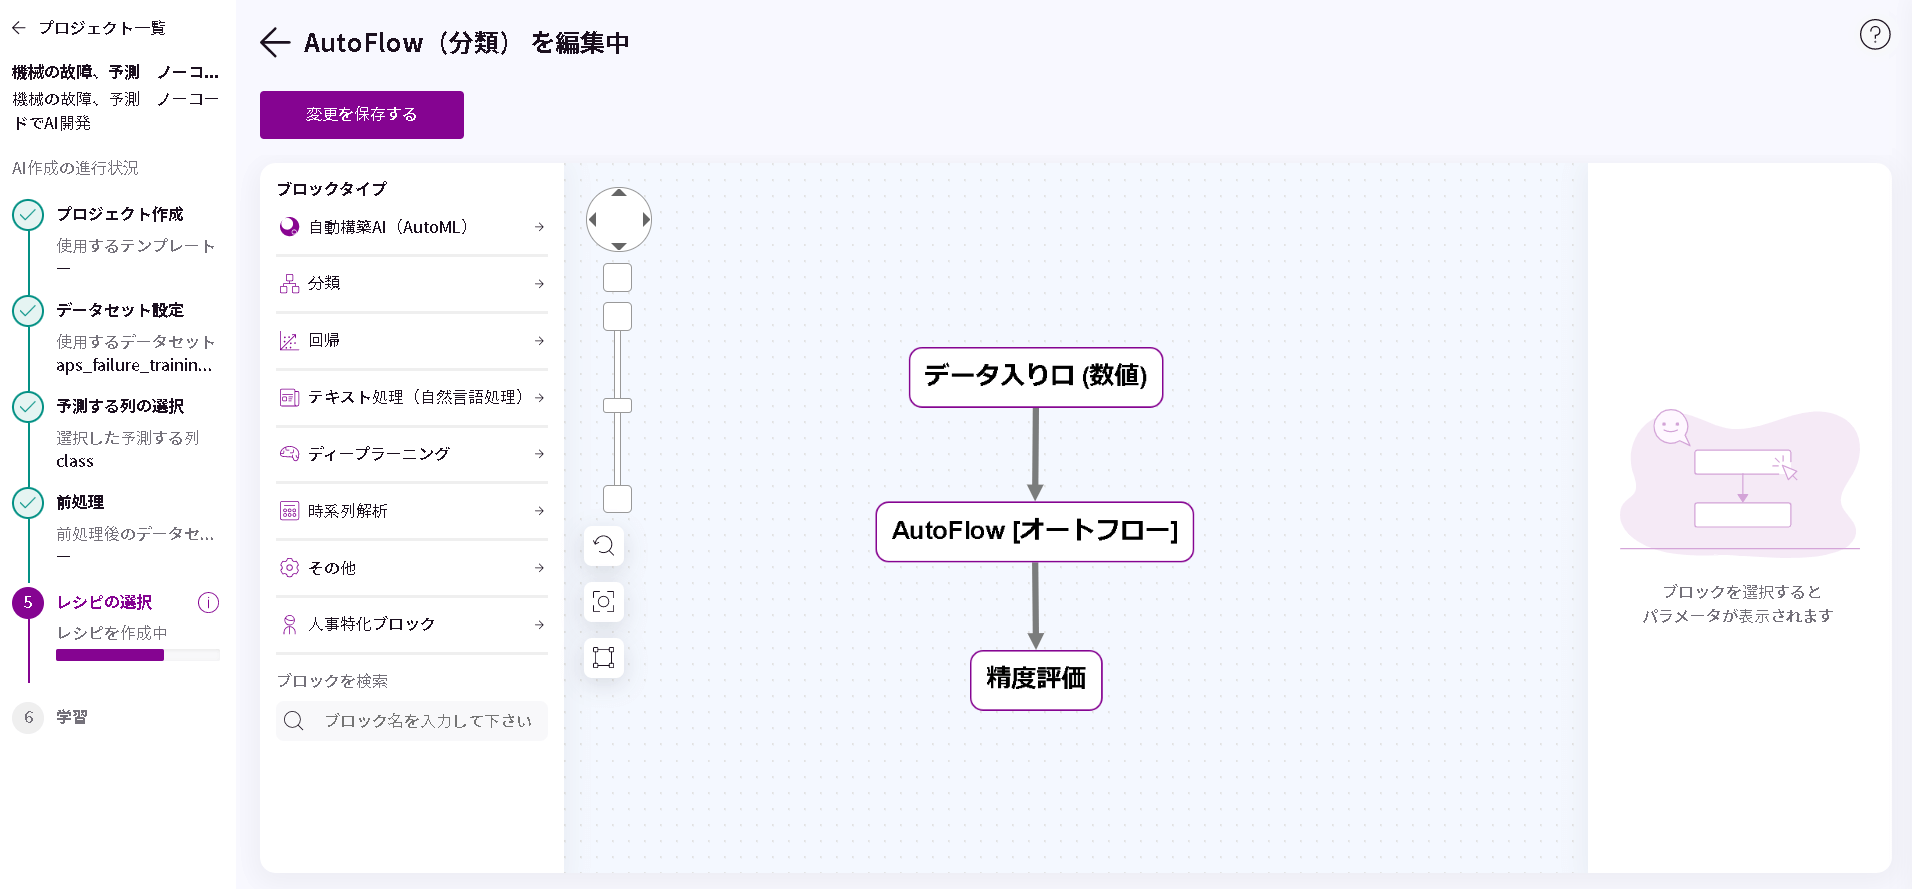Click the step 6 circle icon
Viewport: 1912px width, 889px height.
click(28, 717)
